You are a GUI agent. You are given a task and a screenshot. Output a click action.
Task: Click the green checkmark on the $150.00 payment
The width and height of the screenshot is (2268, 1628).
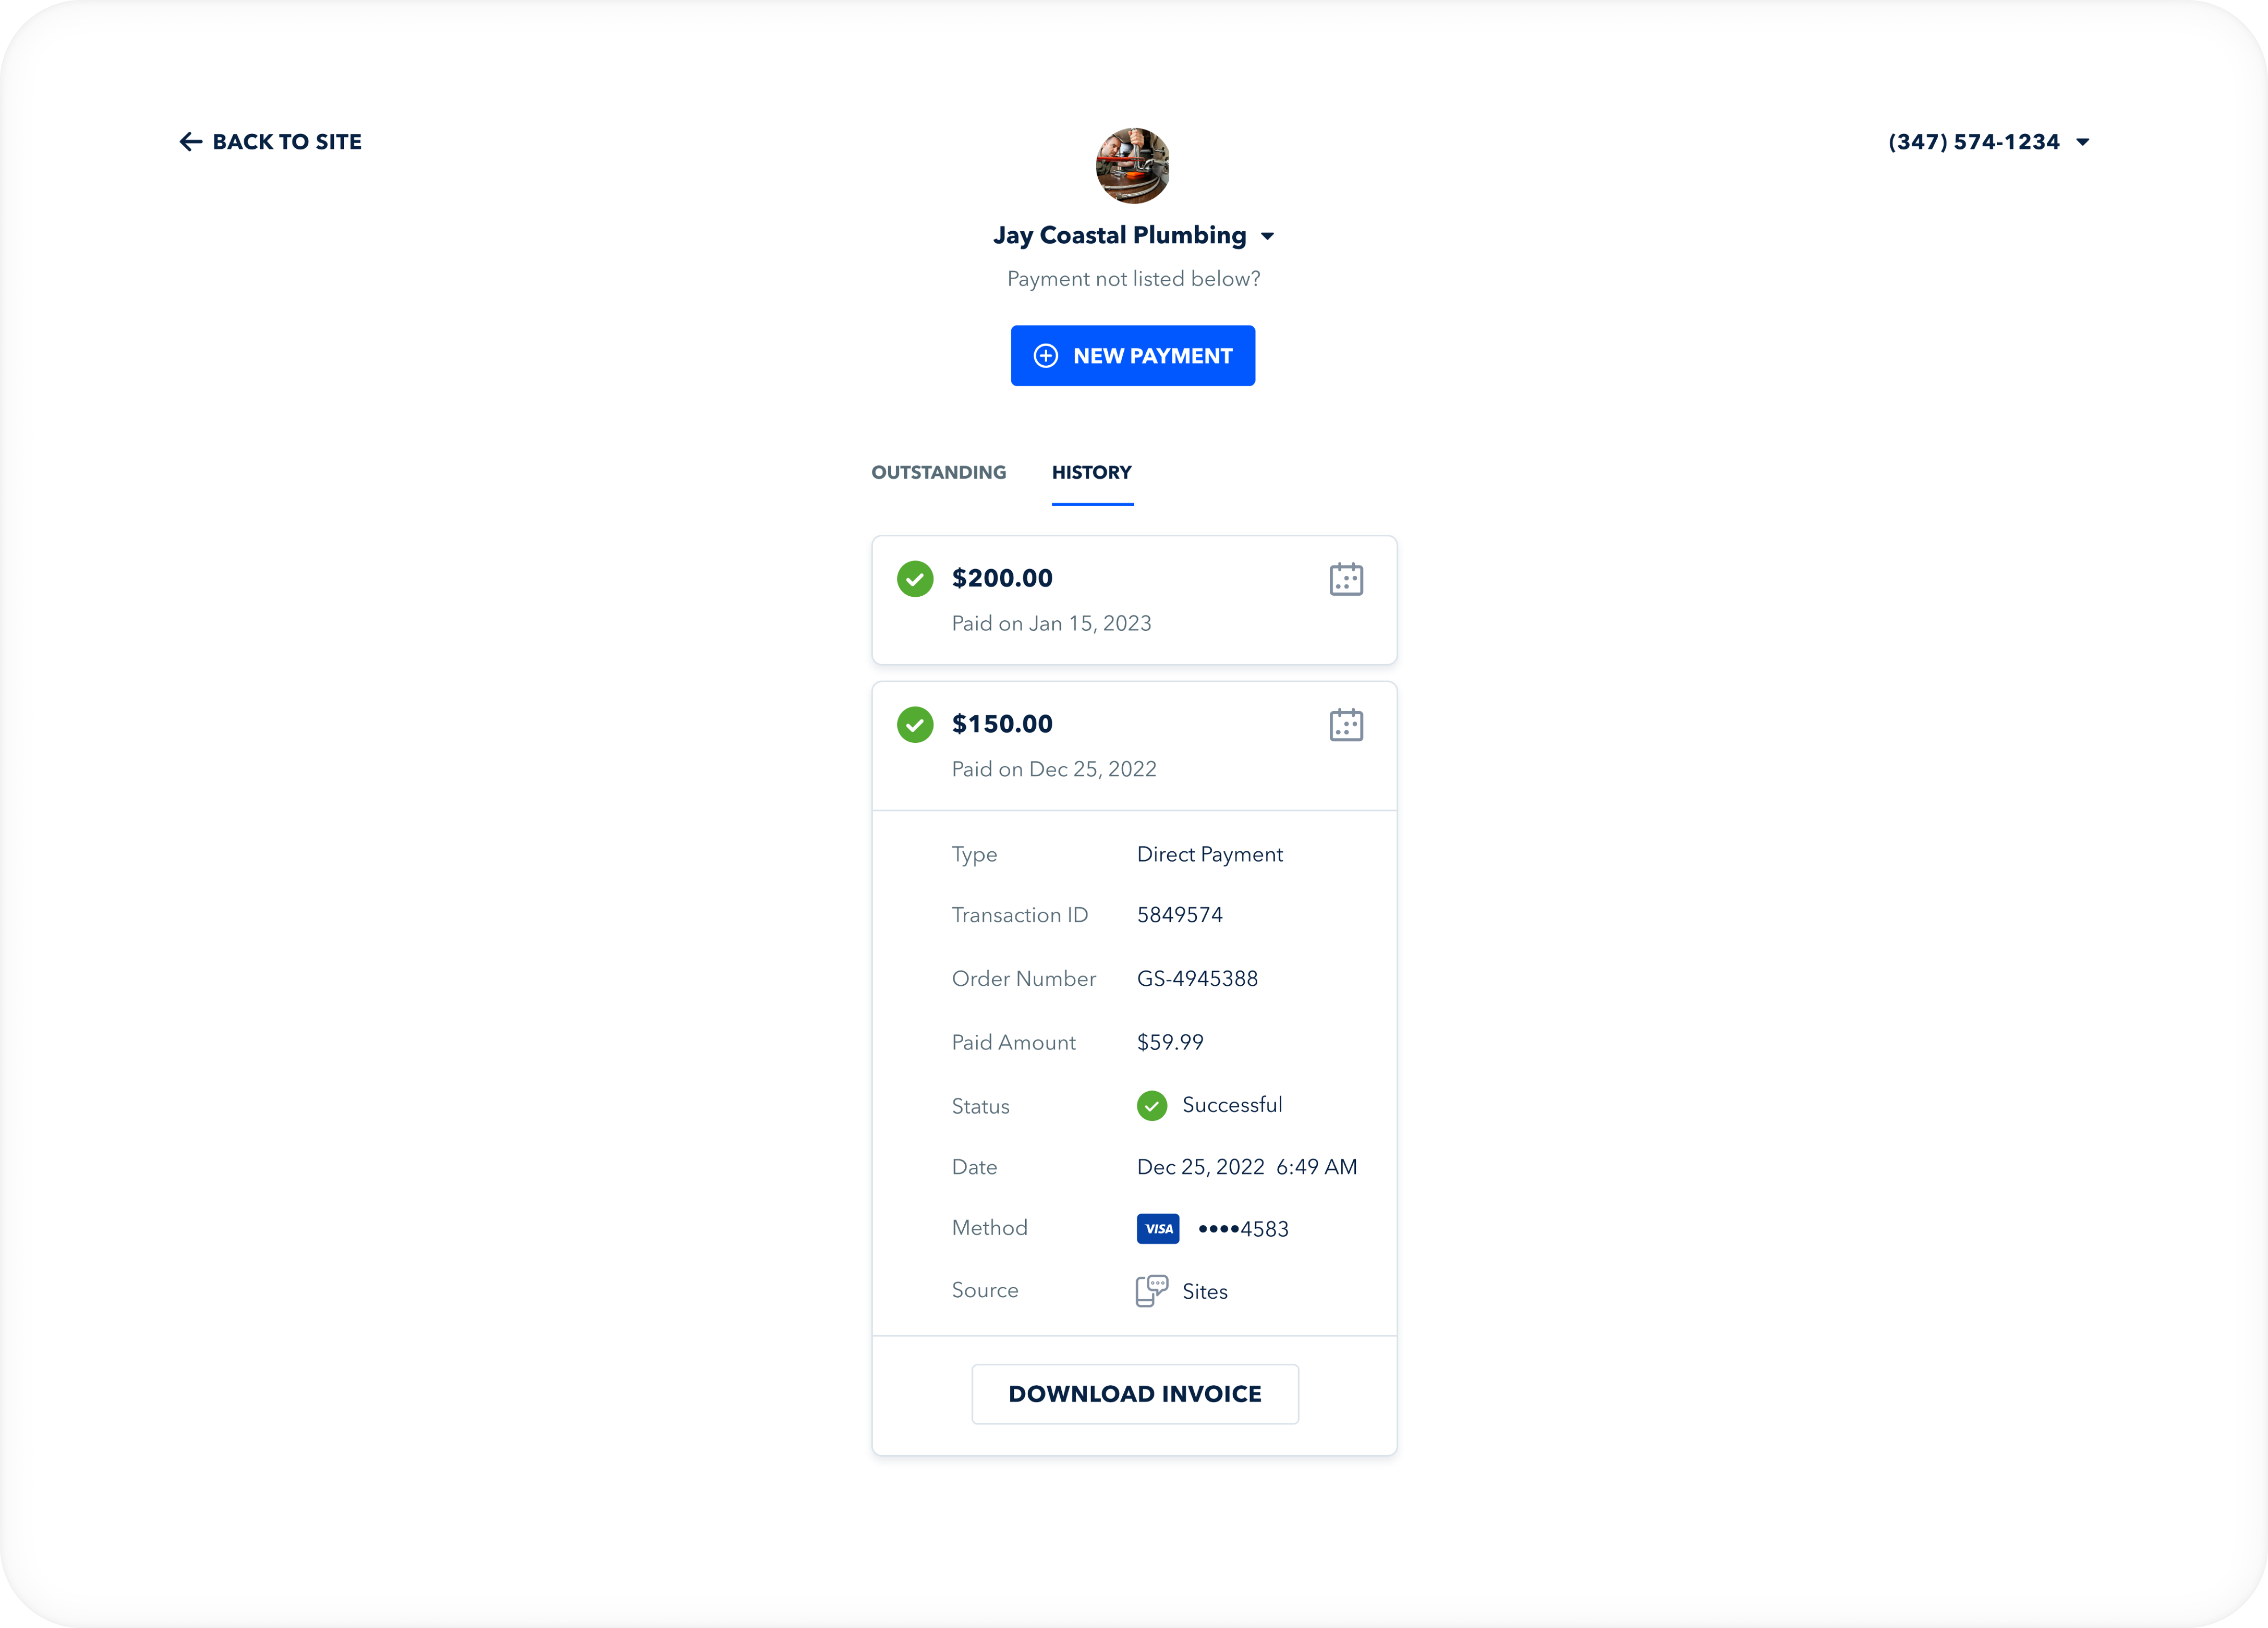click(x=915, y=724)
